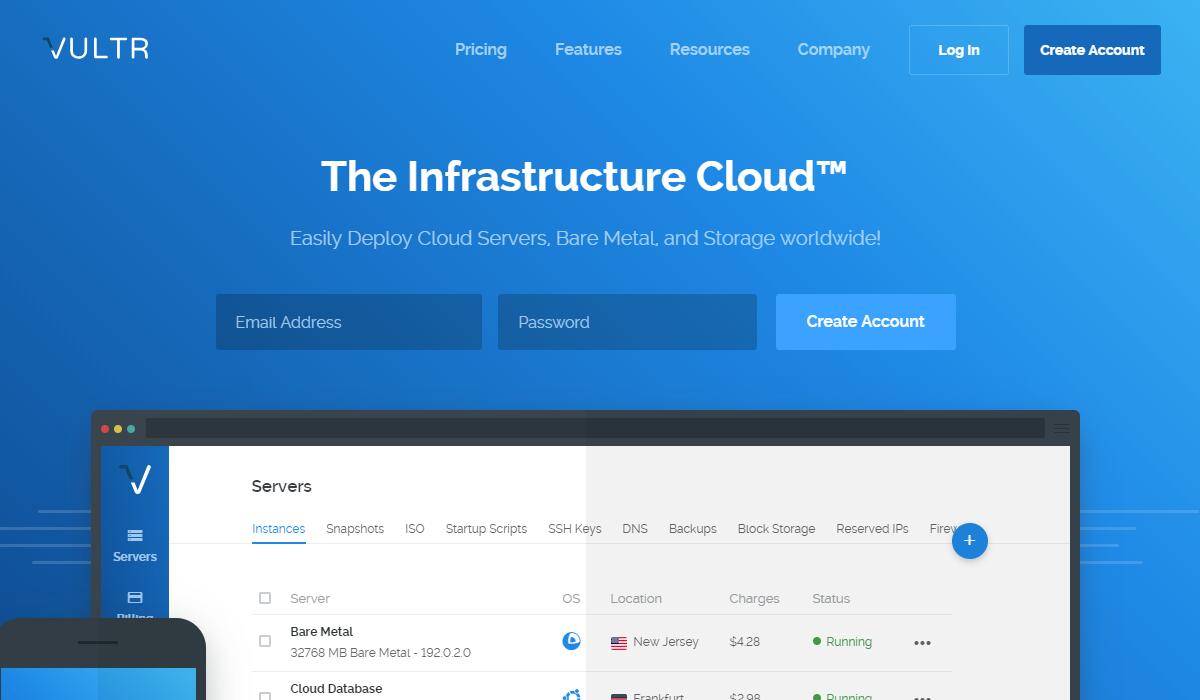1200x700 pixels.
Task: Check the Cloud Database row checkbox
Action: (x=265, y=695)
